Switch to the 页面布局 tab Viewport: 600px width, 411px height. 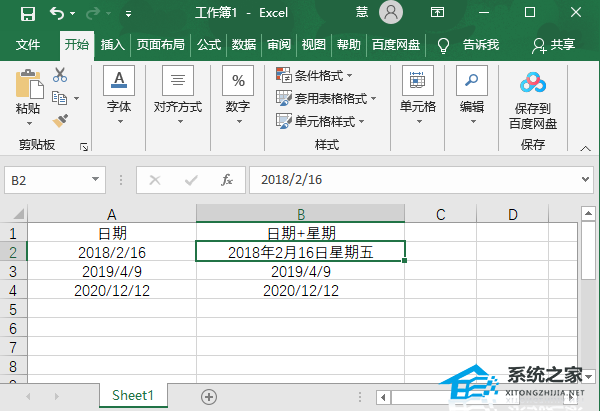(161, 45)
